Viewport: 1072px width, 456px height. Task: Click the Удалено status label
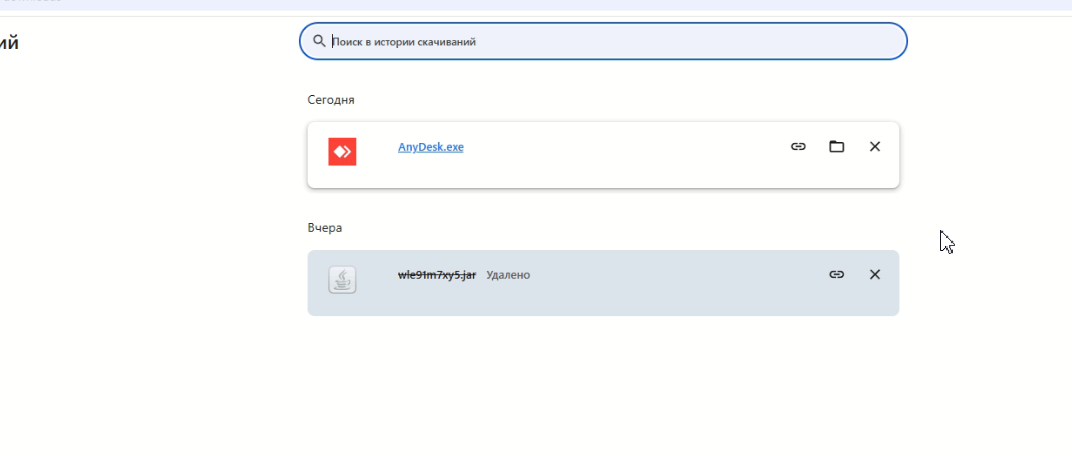click(508, 275)
